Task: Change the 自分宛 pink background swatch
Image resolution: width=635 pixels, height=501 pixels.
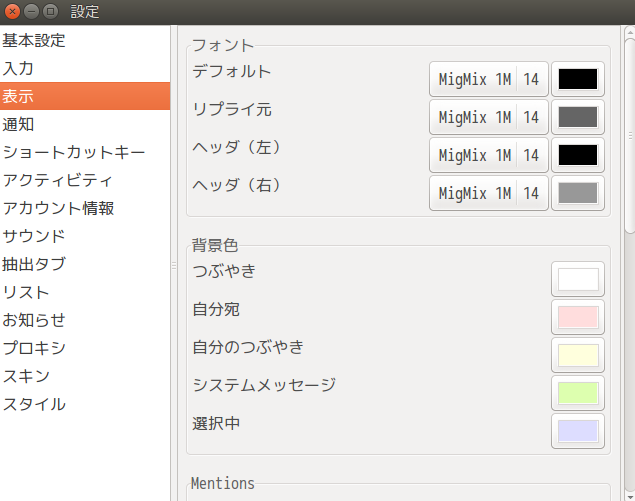Action: coord(578,317)
